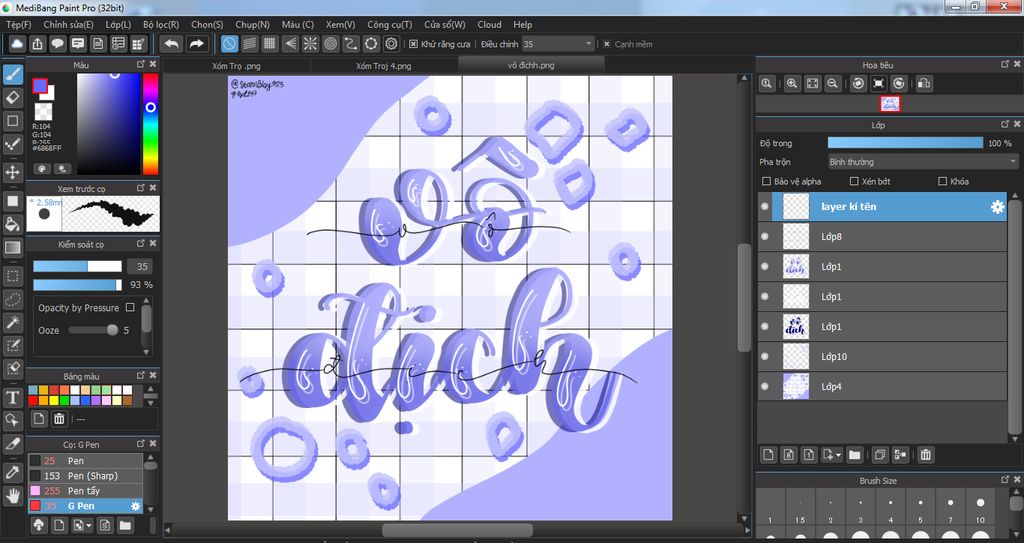Open gear settings on layer kí tên
Viewport: 1024px width, 543px height.
tap(997, 206)
